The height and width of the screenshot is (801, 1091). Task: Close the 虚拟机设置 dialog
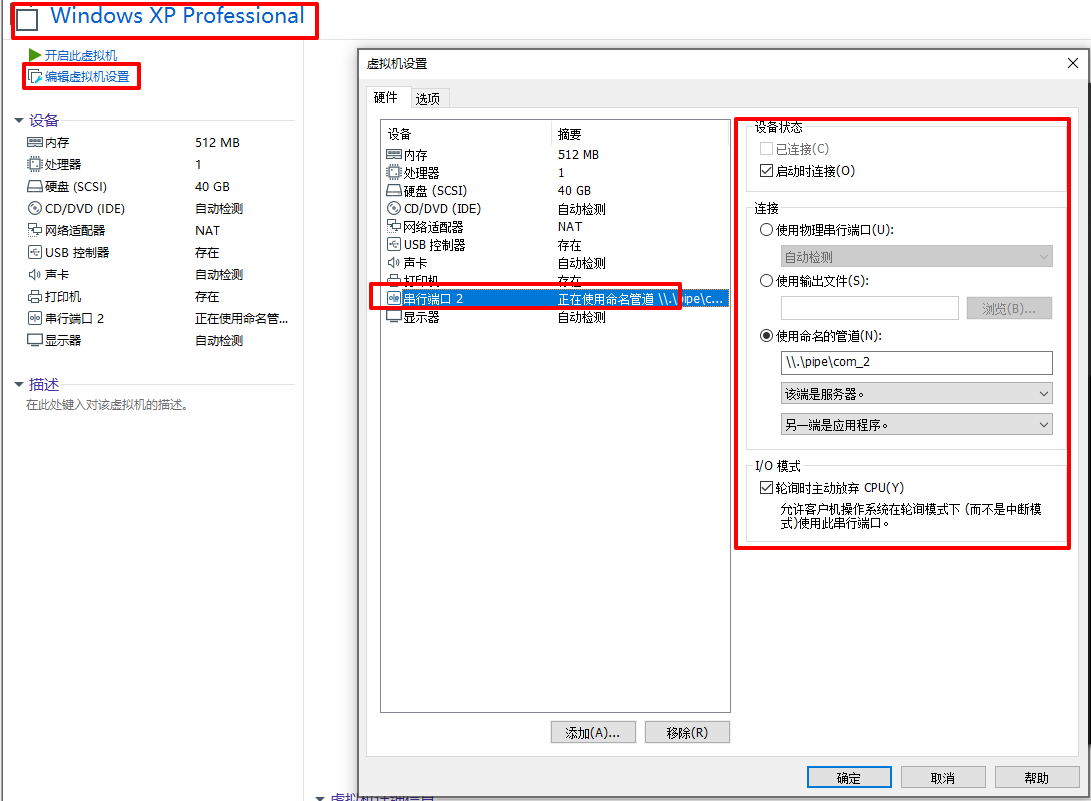pyautogui.click(x=1072, y=63)
